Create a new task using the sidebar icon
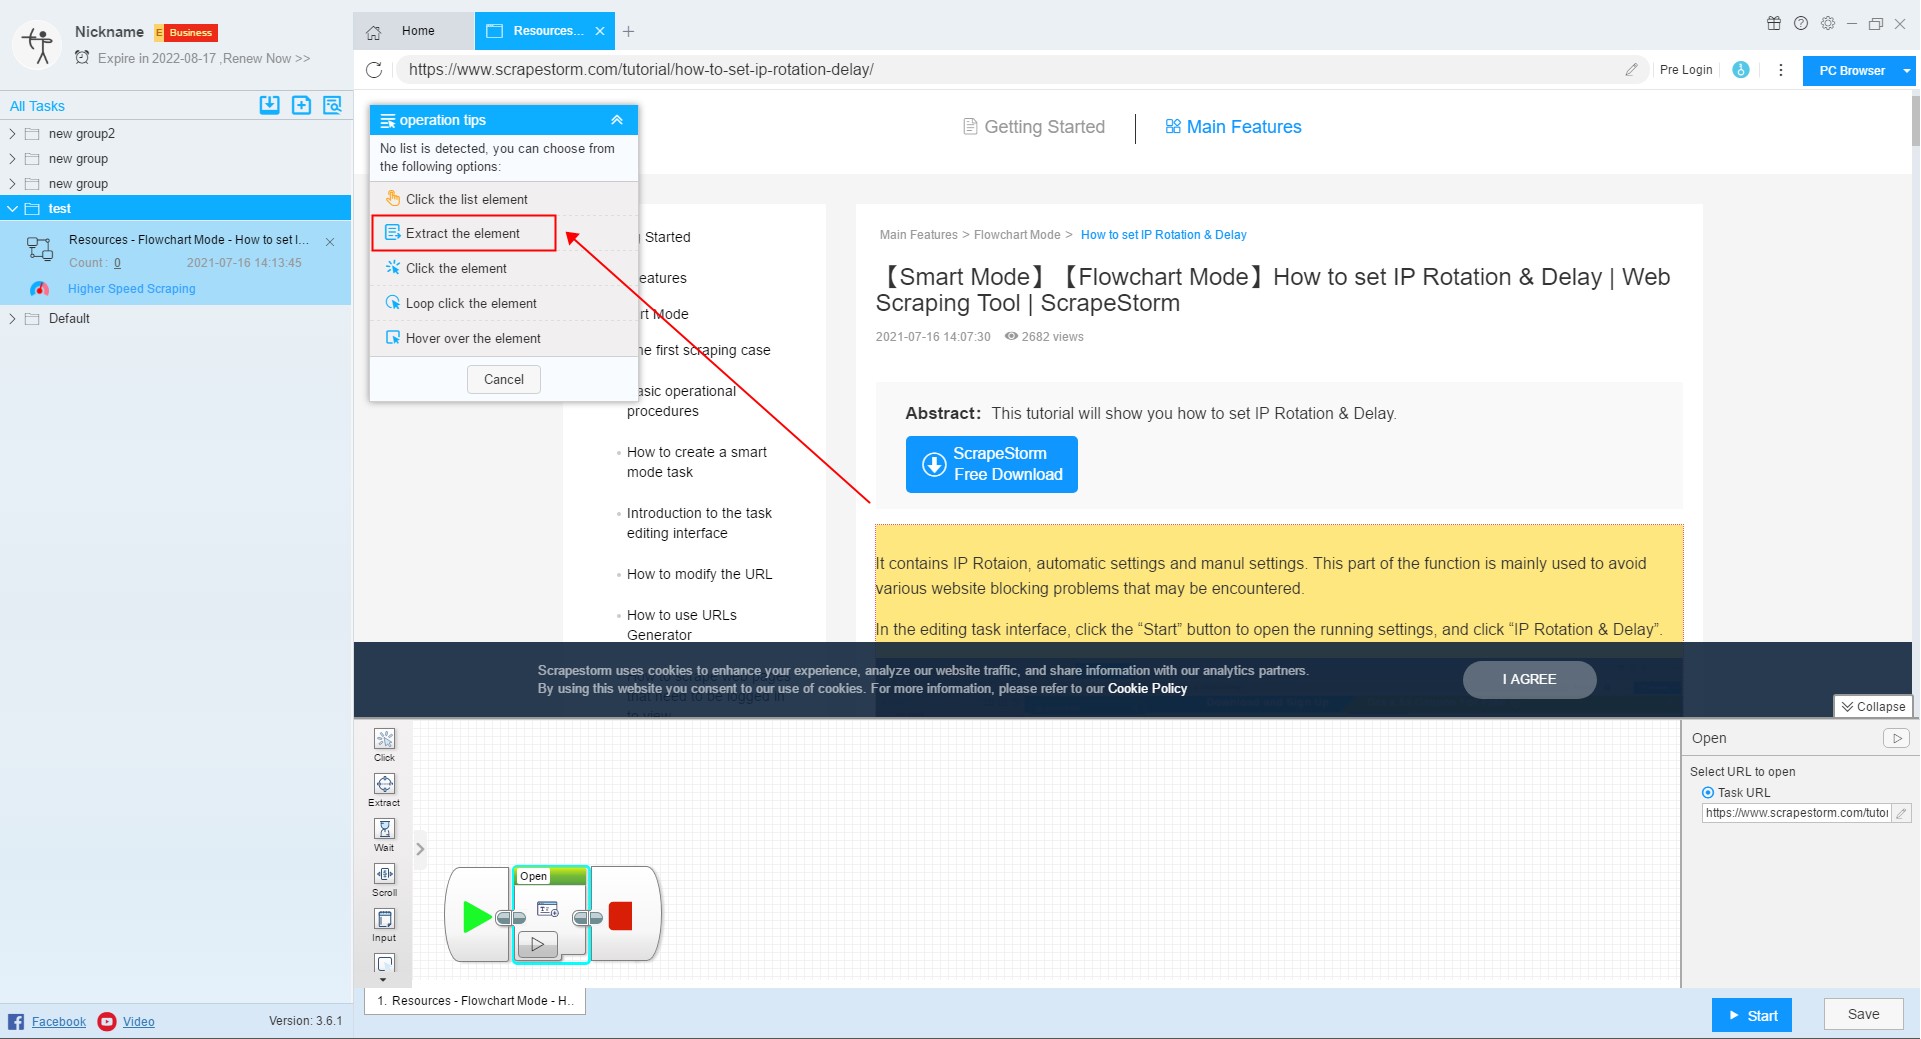 (301, 105)
